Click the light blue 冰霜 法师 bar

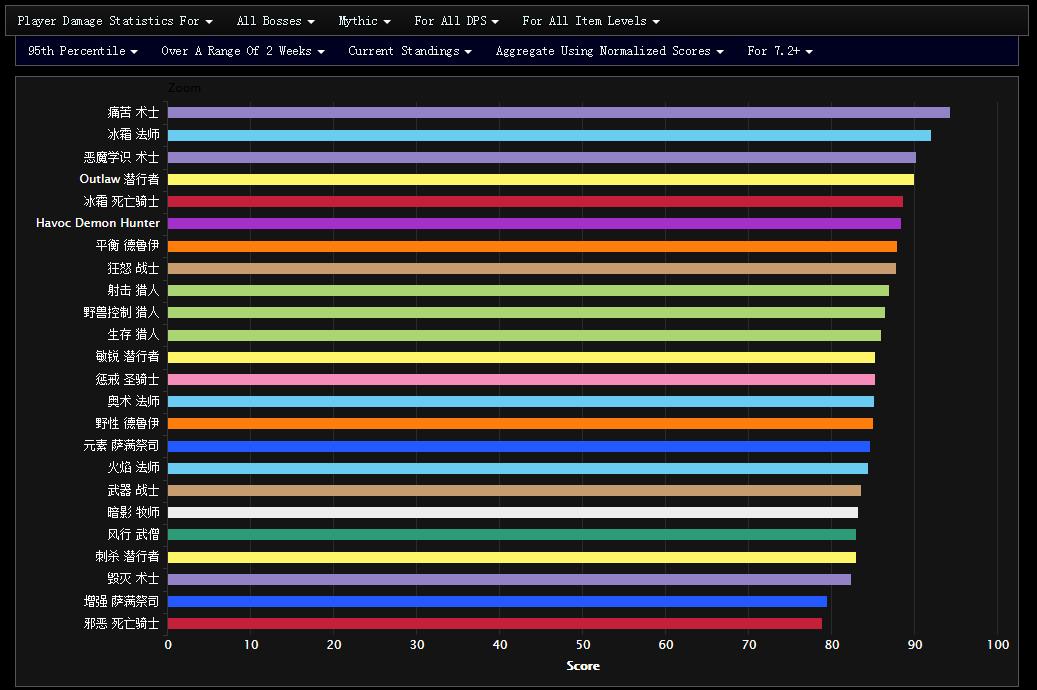tap(548, 135)
